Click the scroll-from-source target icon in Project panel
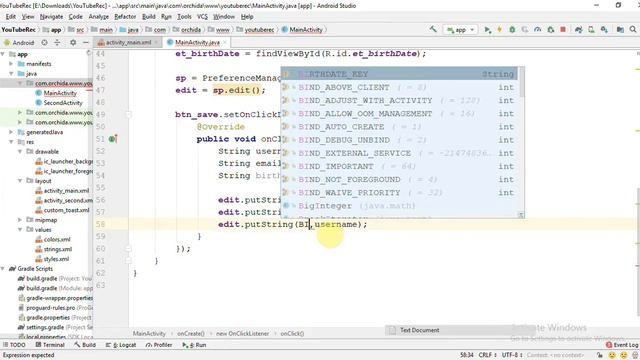The width and height of the screenshot is (640, 360). tap(44, 42)
